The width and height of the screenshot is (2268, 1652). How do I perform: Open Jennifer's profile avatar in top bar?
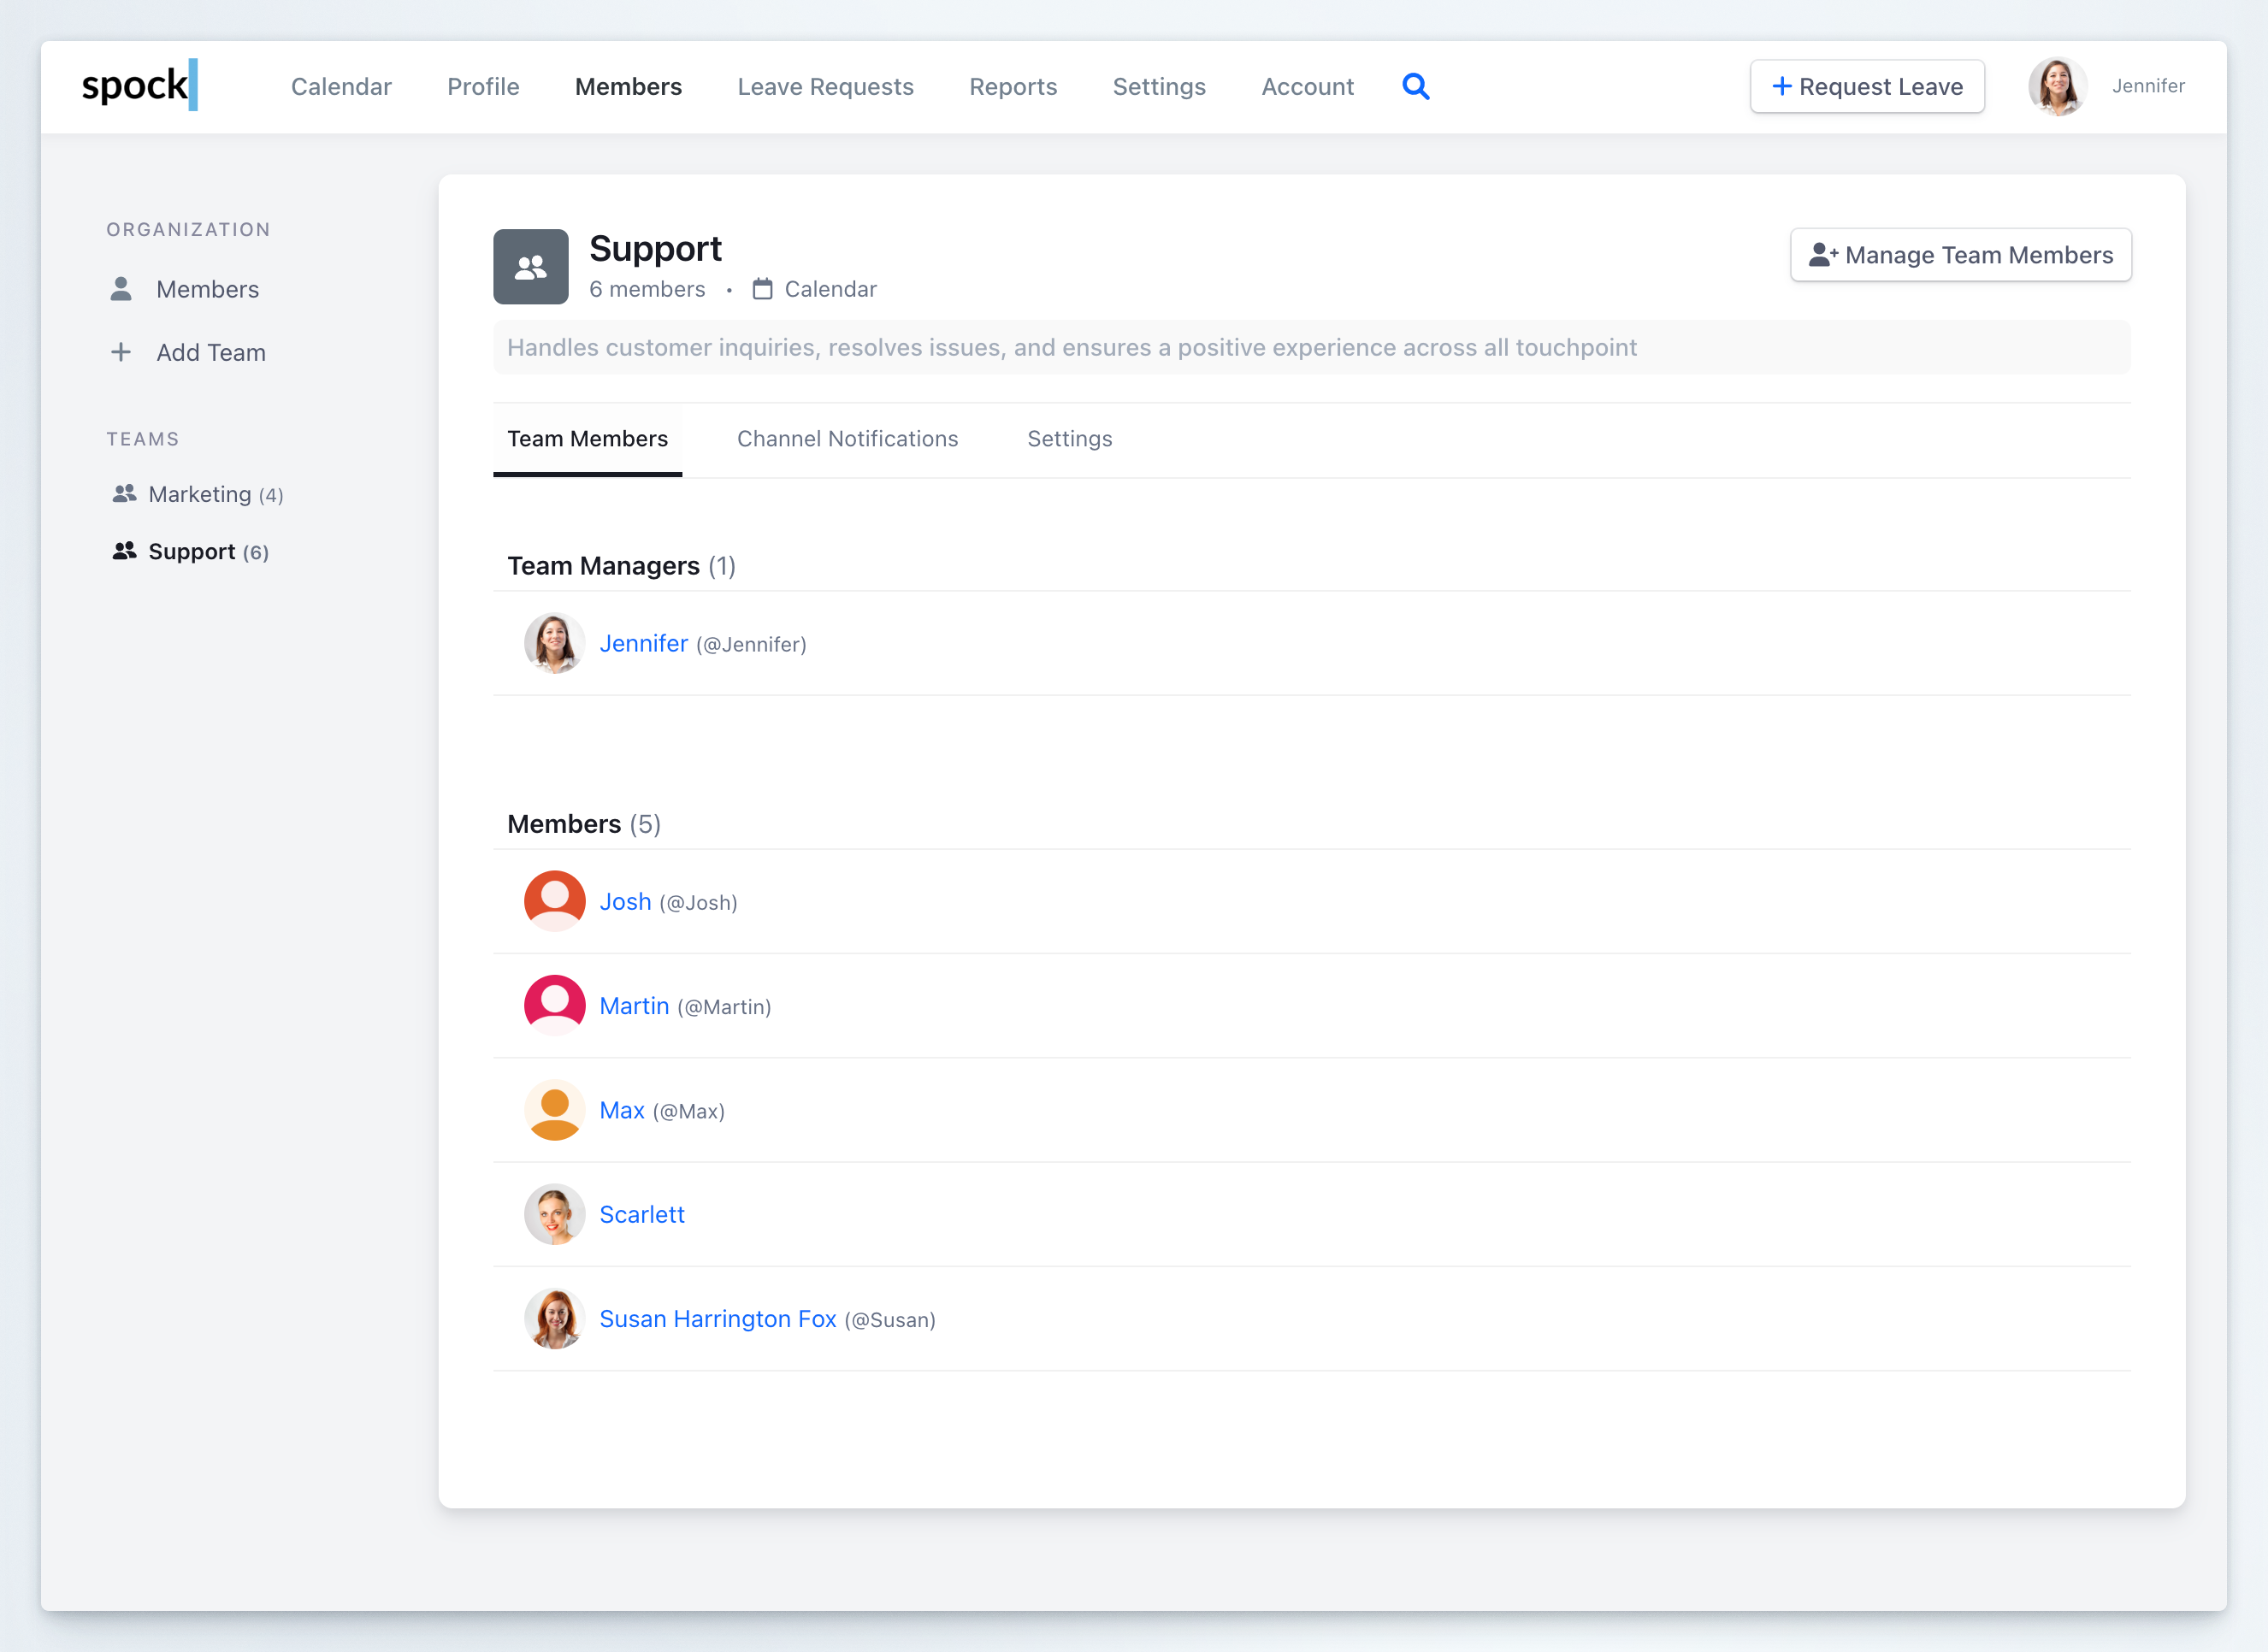pos(2058,86)
